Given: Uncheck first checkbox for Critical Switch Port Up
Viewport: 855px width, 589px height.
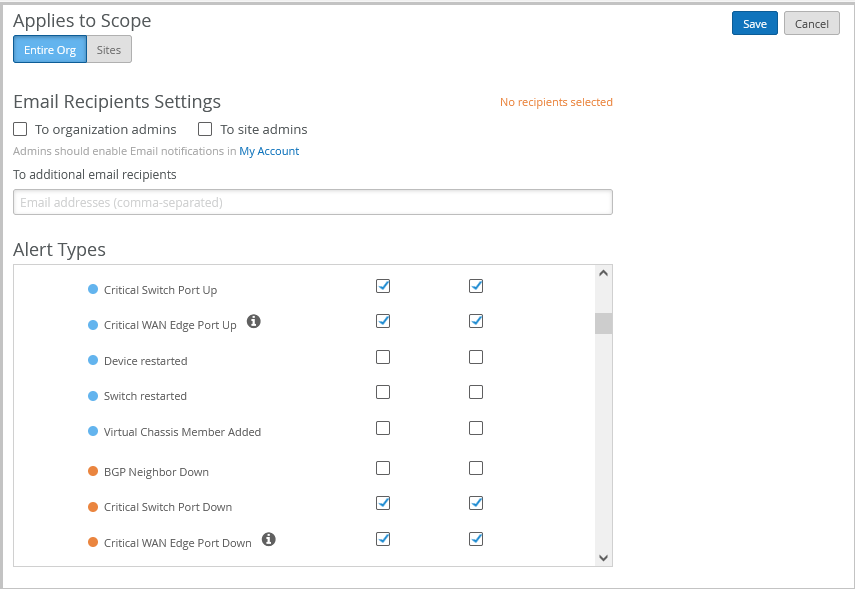Looking at the screenshot, I should pyautogui.click(x=383, y=286).
